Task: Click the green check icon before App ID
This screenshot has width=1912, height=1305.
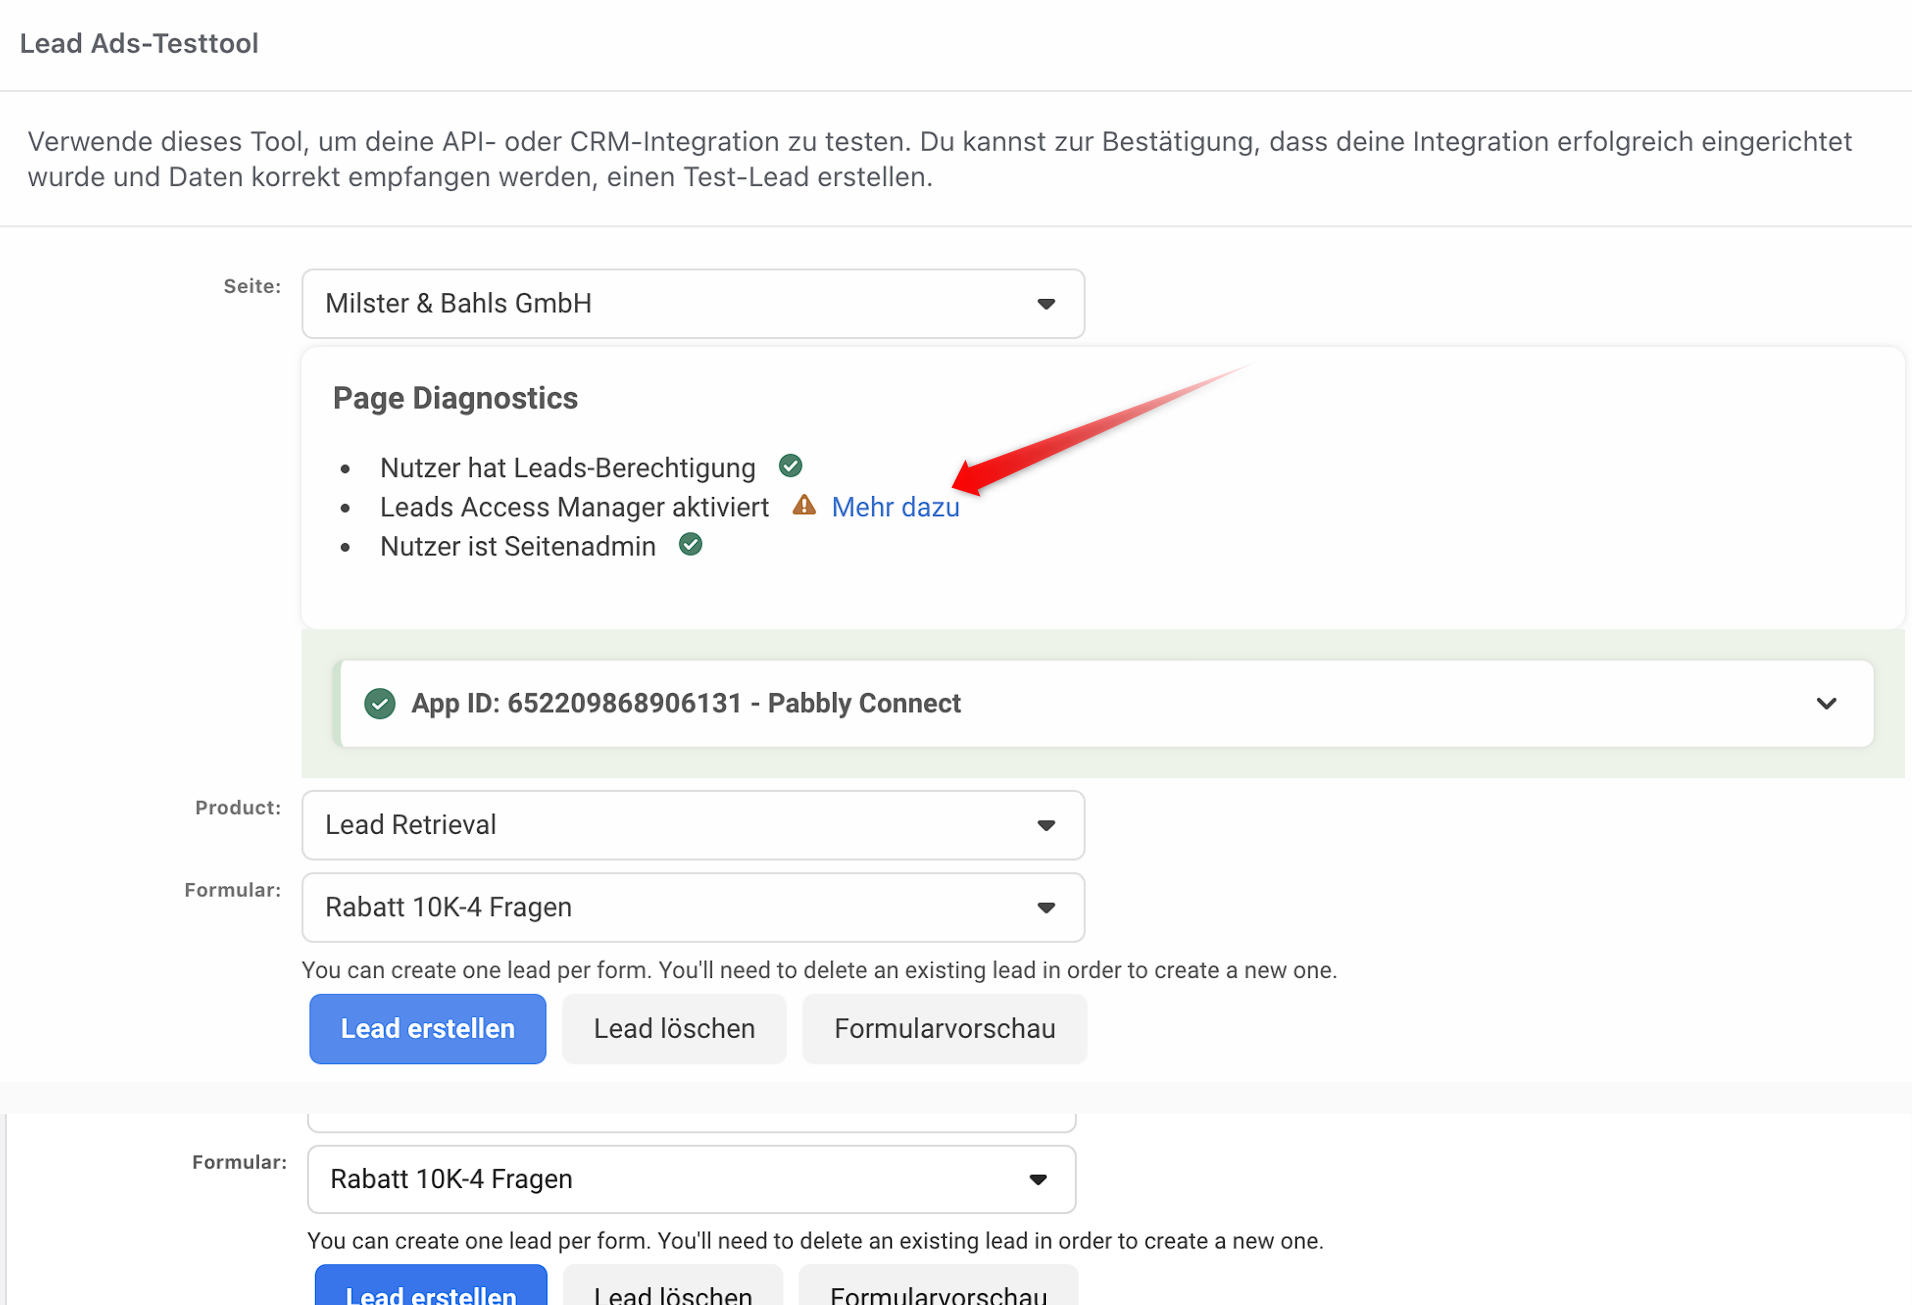Action: click(x=380, y=703)
